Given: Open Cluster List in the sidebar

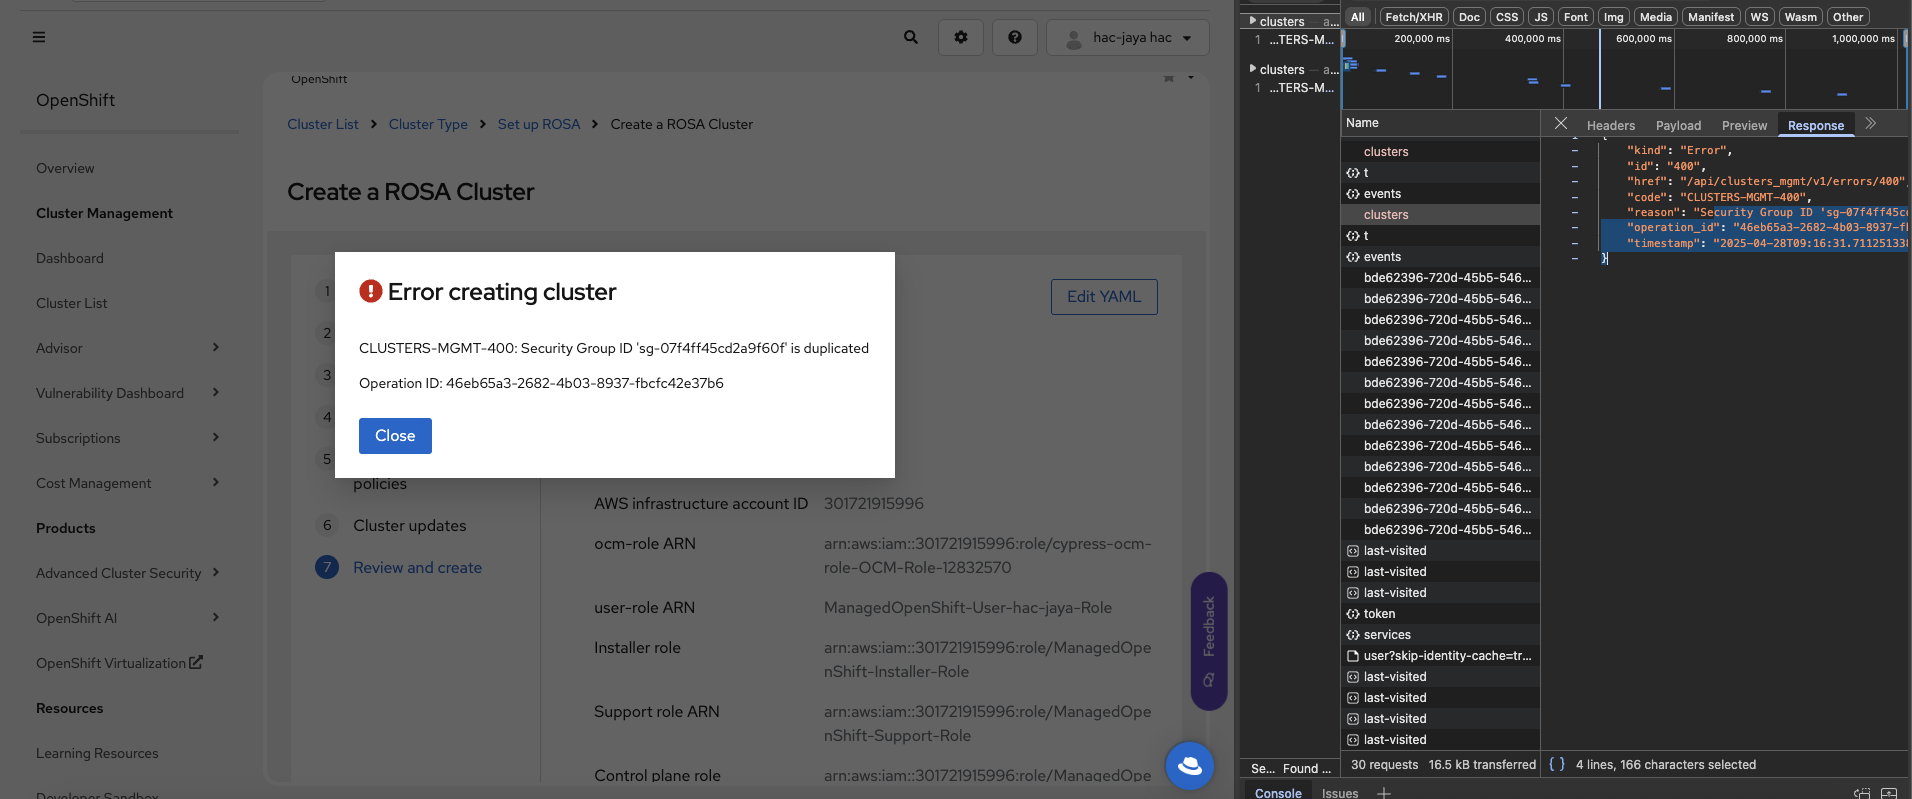Looking at the screenshot, I should point(72,303).
